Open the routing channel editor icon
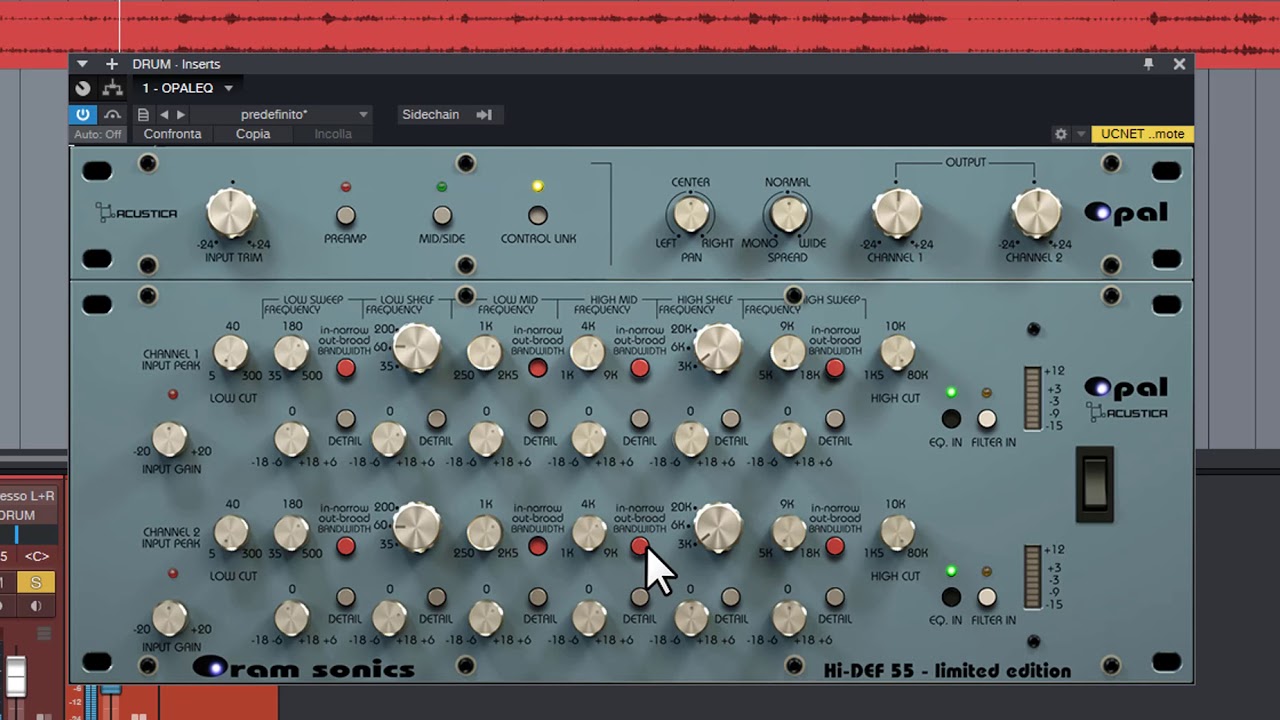Image resolution: width=1280 pixels, height=720 pixels. click(113, 89)
